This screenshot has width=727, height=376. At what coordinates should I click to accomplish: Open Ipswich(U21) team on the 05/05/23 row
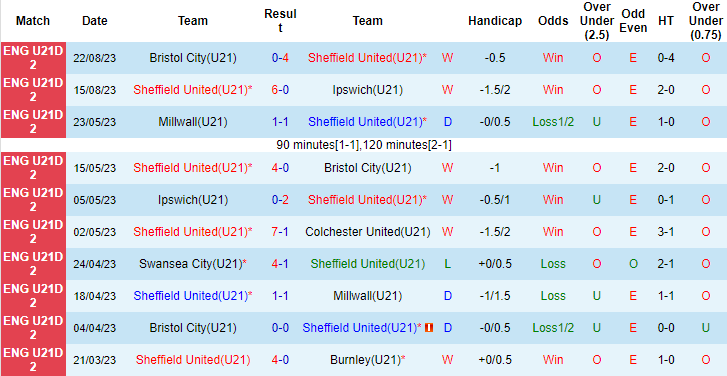click(x=193, y=200)
